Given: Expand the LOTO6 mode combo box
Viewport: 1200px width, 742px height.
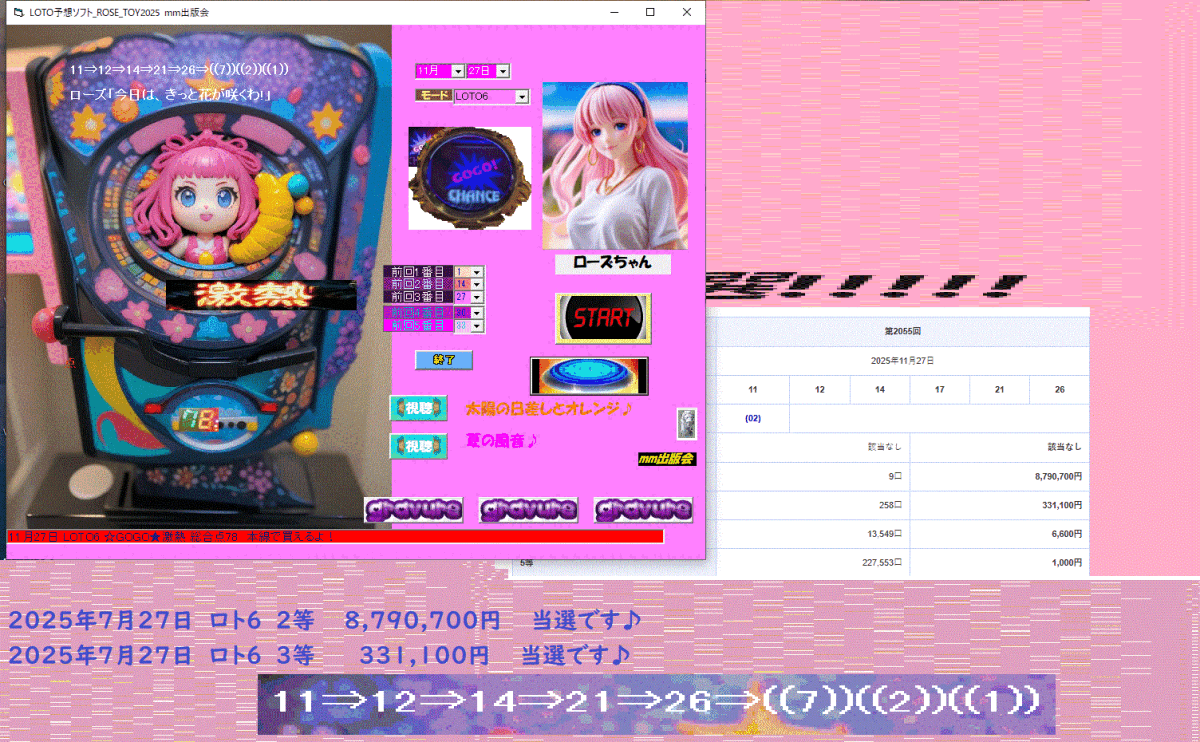Looking at the screenshot, I should (x=521, y=97).
